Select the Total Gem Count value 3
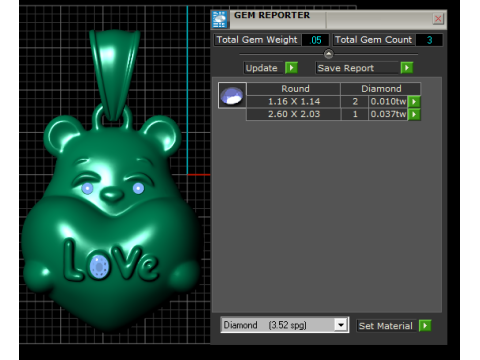The width and height of the screenshot is (480, 360). (x=429, y=40)
